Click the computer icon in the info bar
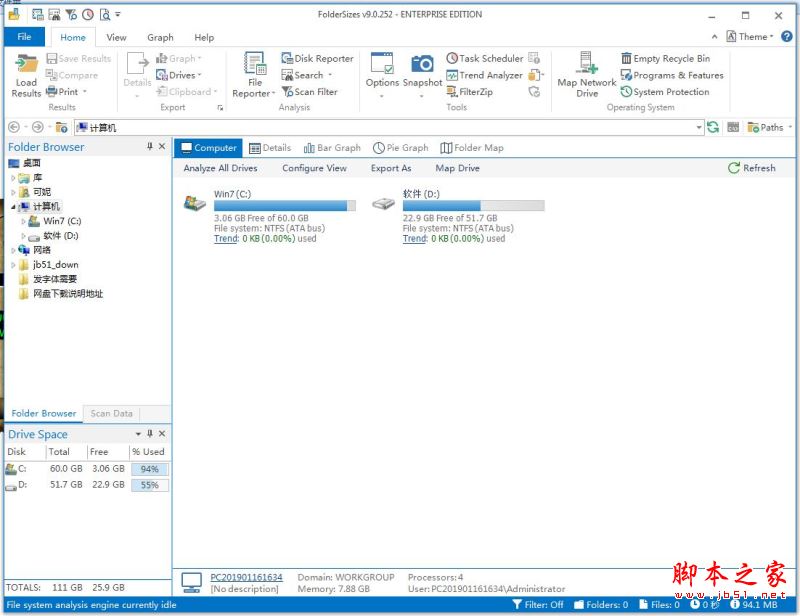Image resolution: width=800 pixels, height=616 pixels. coord(191,582)
